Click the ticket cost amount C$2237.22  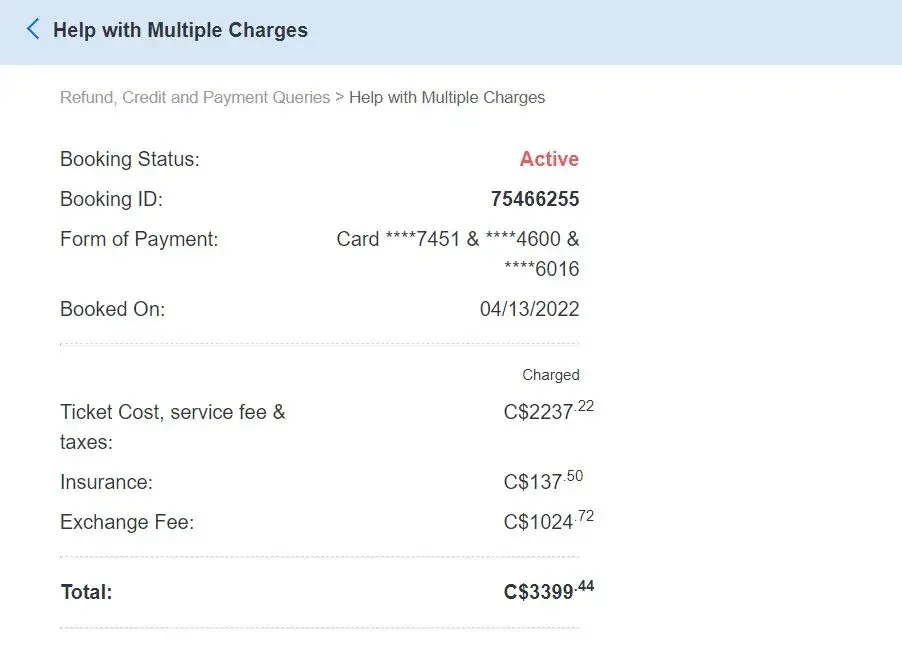click(548, 412)
